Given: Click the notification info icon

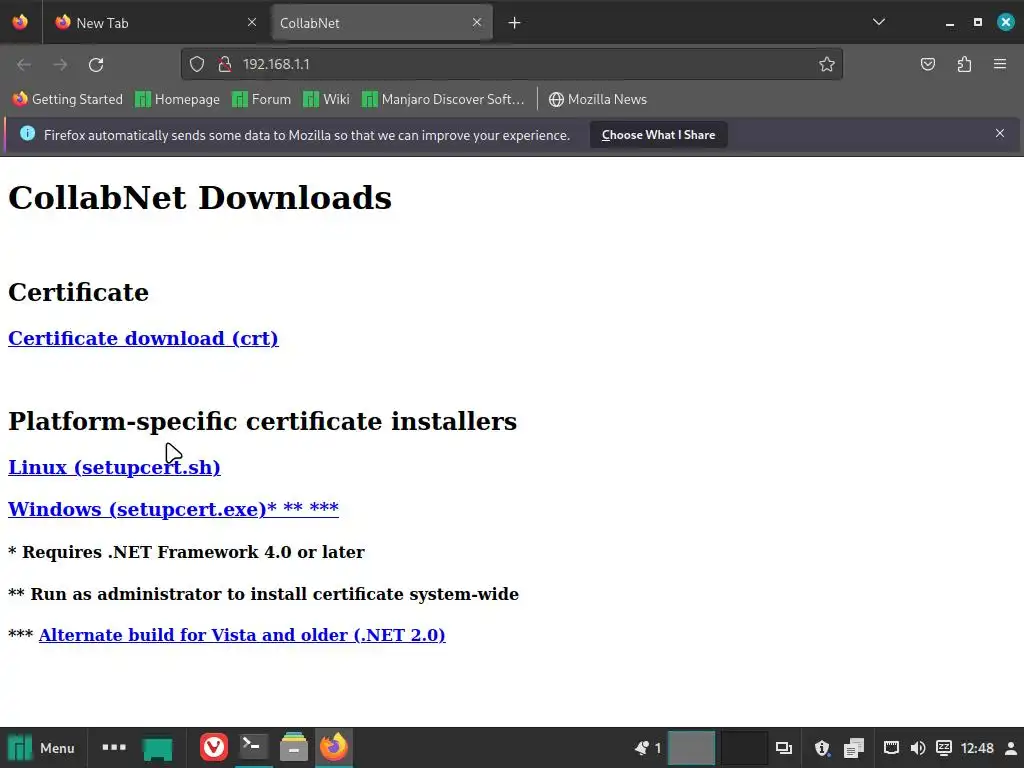Looking at the screenshot, I should coord(27,134).
